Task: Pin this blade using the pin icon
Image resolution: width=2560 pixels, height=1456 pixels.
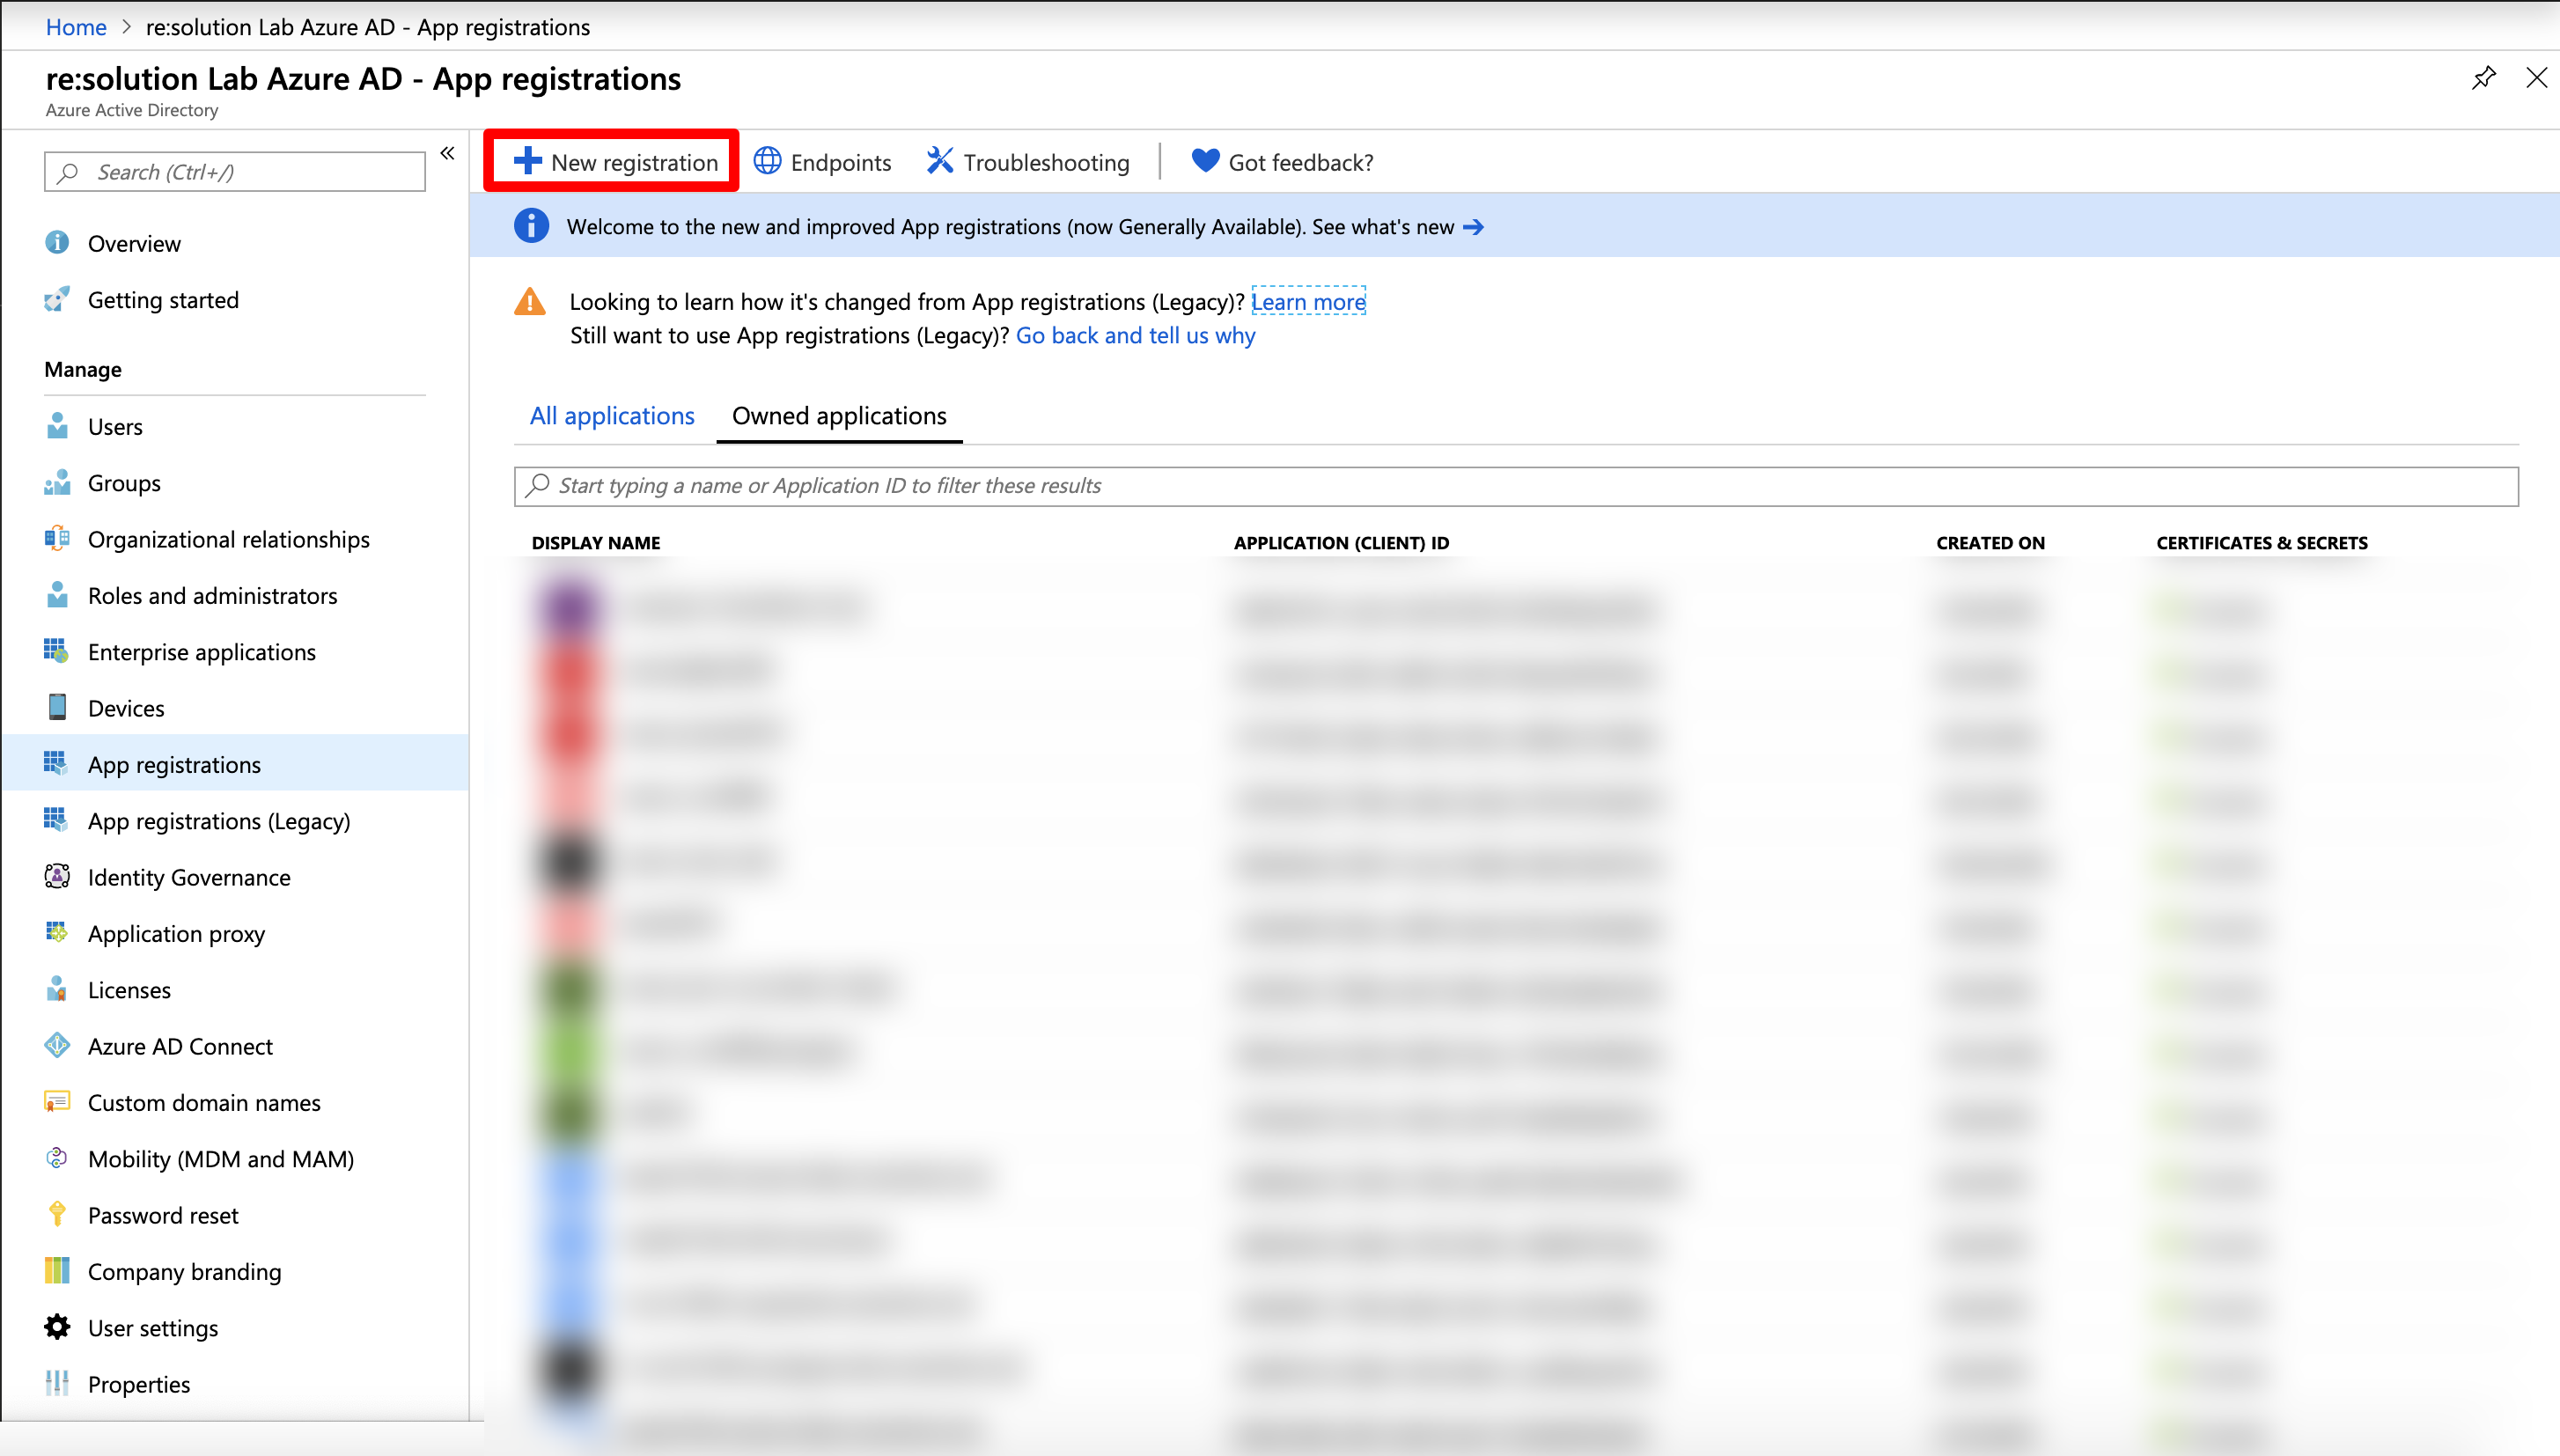Action: pos(2483,78)
